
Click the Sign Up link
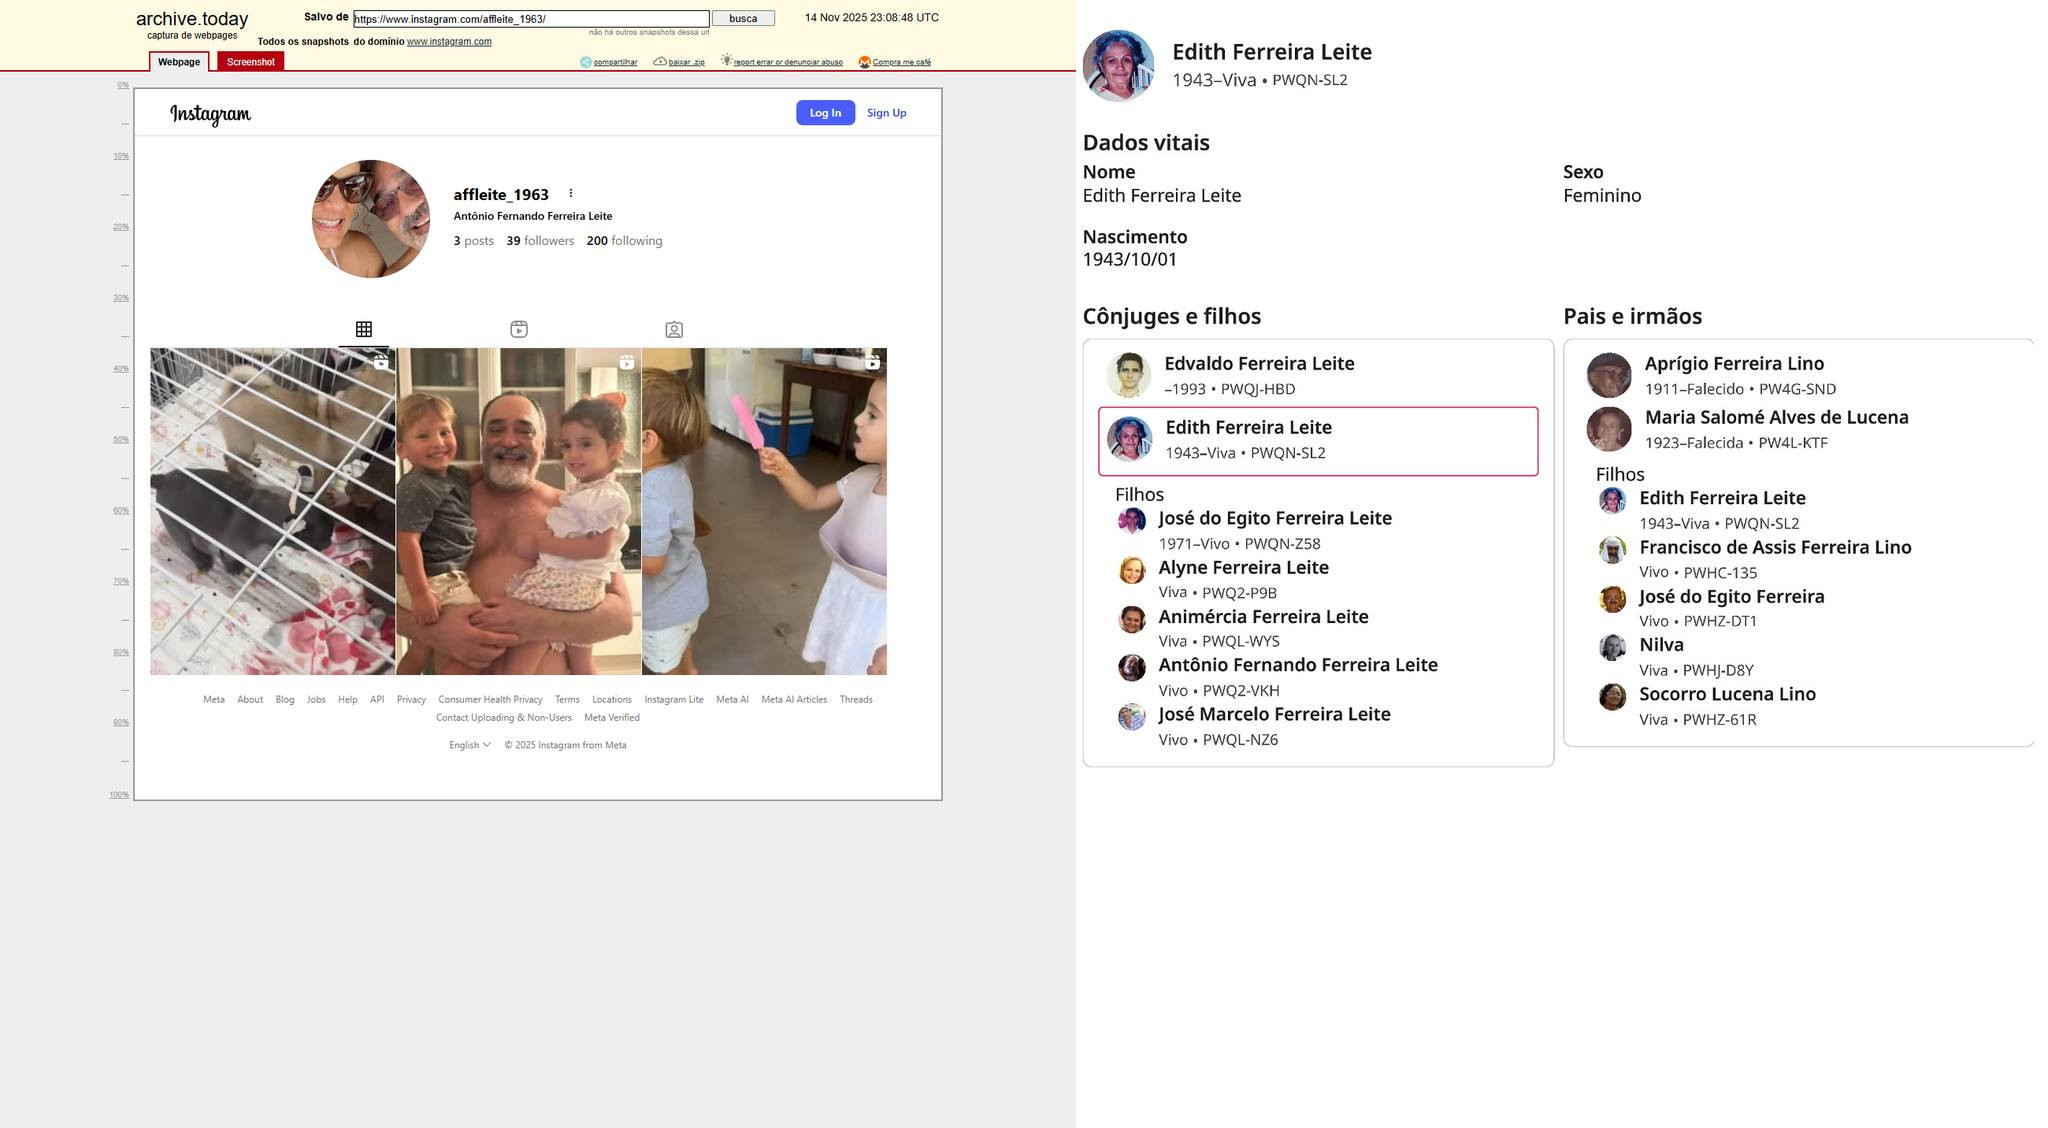[x=886, y=113]
